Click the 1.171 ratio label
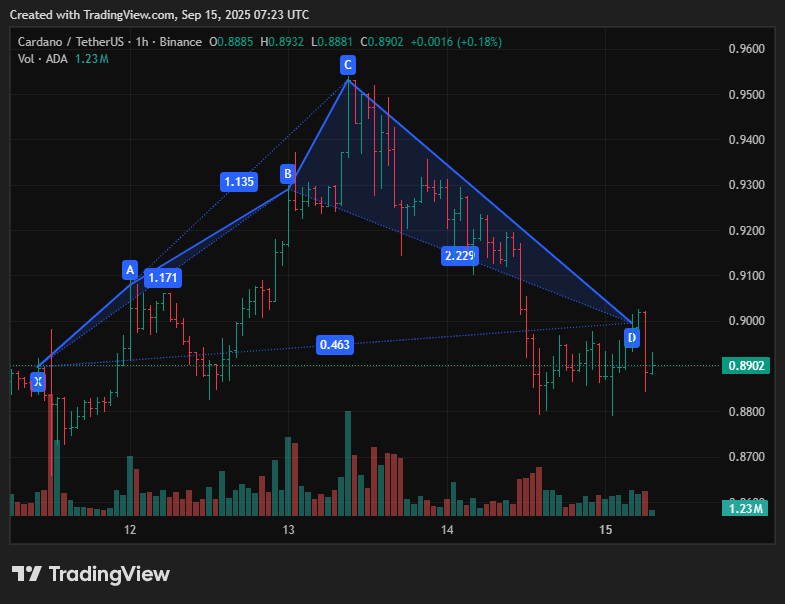Viewport: 785px width, 604px height. tap(163, 277)
